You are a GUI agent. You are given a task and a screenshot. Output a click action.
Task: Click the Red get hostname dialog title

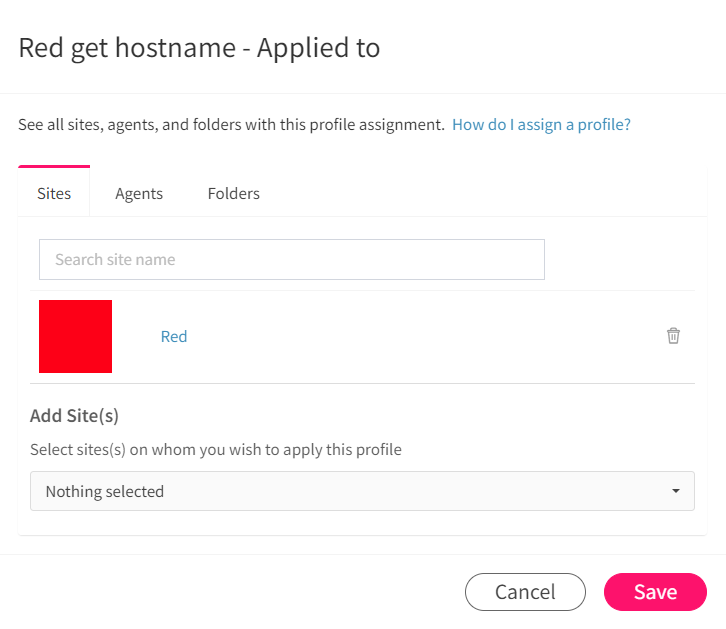[199, 48]
